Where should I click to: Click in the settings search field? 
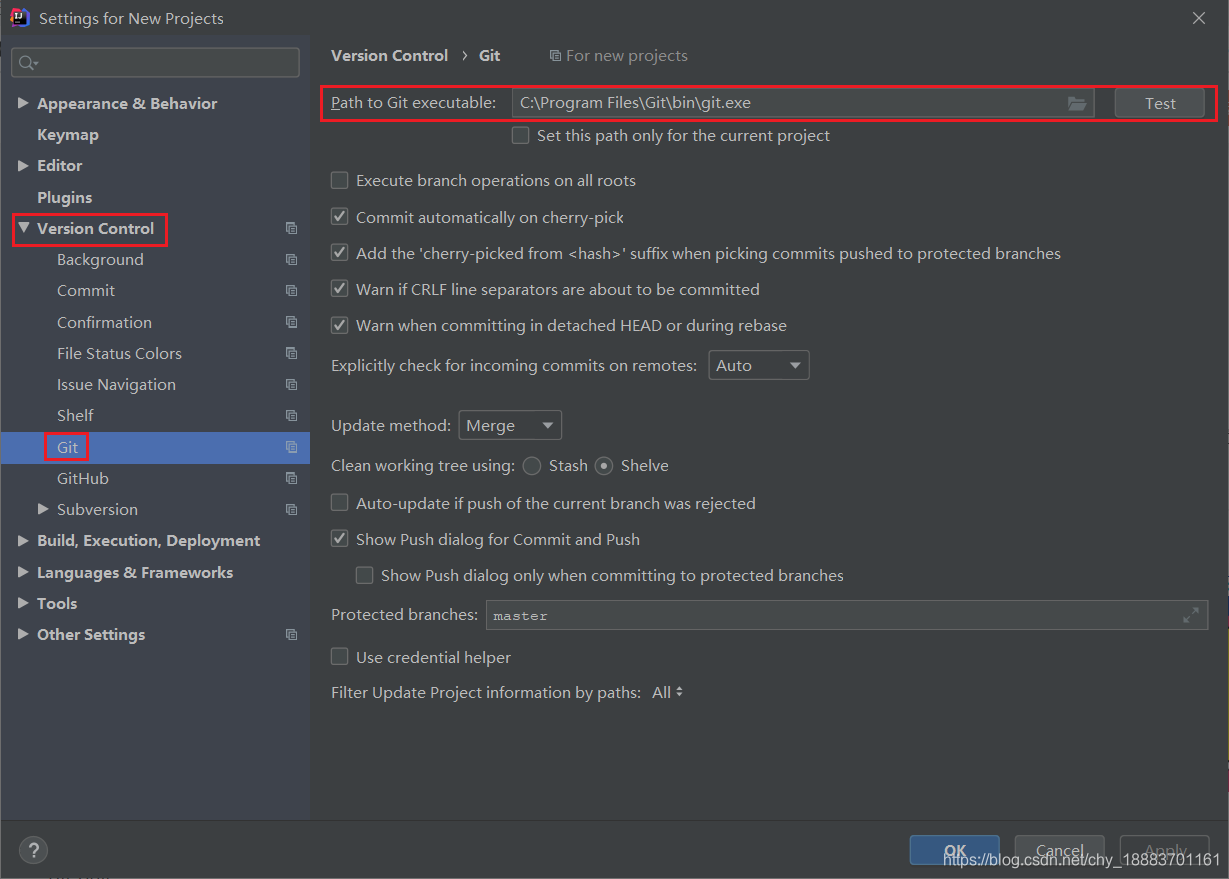point(155,62)
